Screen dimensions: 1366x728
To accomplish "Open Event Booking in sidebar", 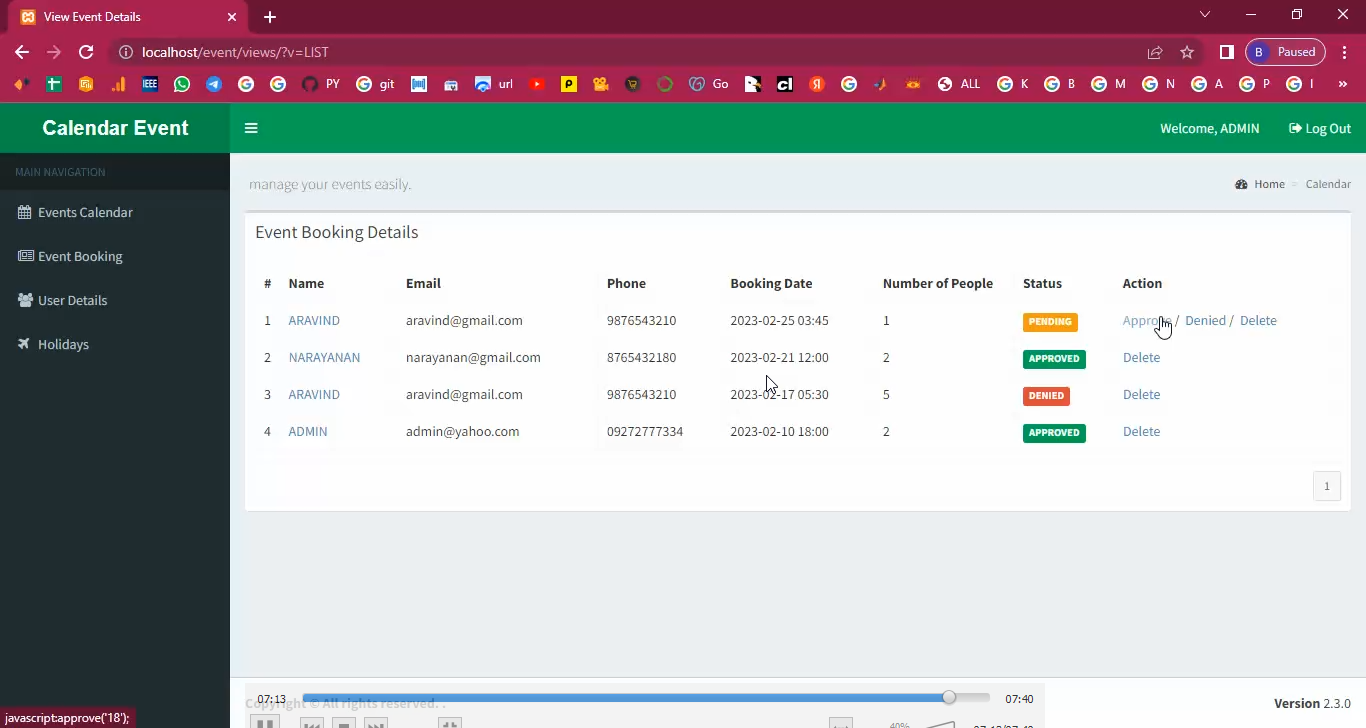I will (x=79, y=256).
